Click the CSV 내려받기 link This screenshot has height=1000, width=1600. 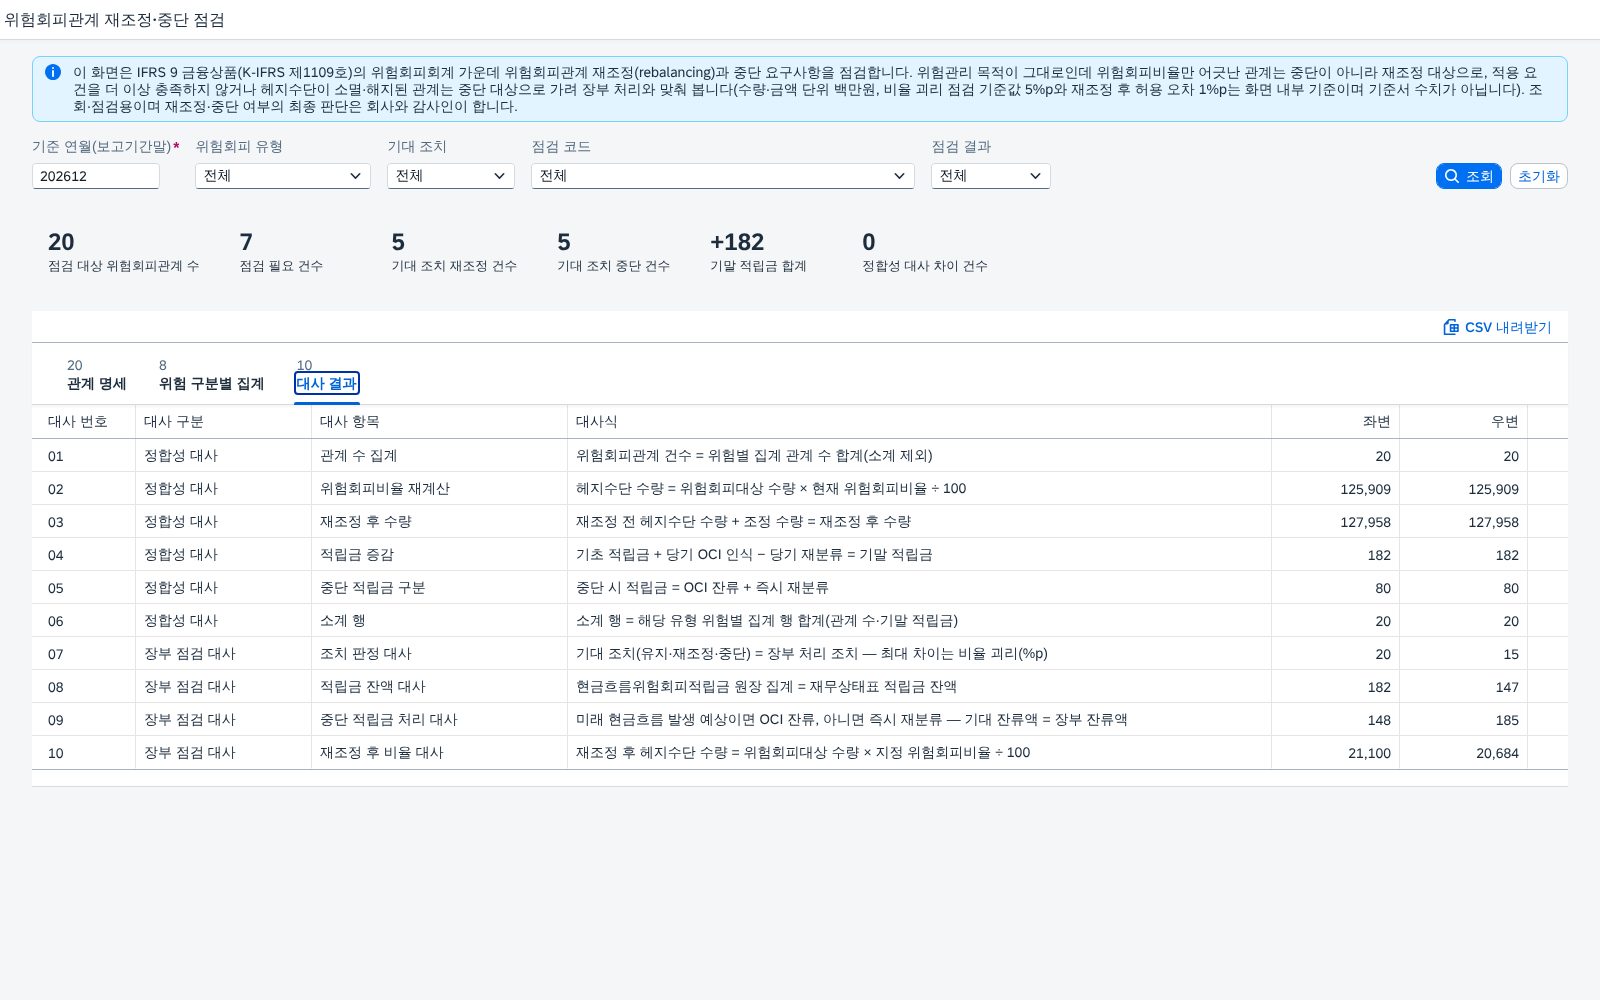[1497, 327]
